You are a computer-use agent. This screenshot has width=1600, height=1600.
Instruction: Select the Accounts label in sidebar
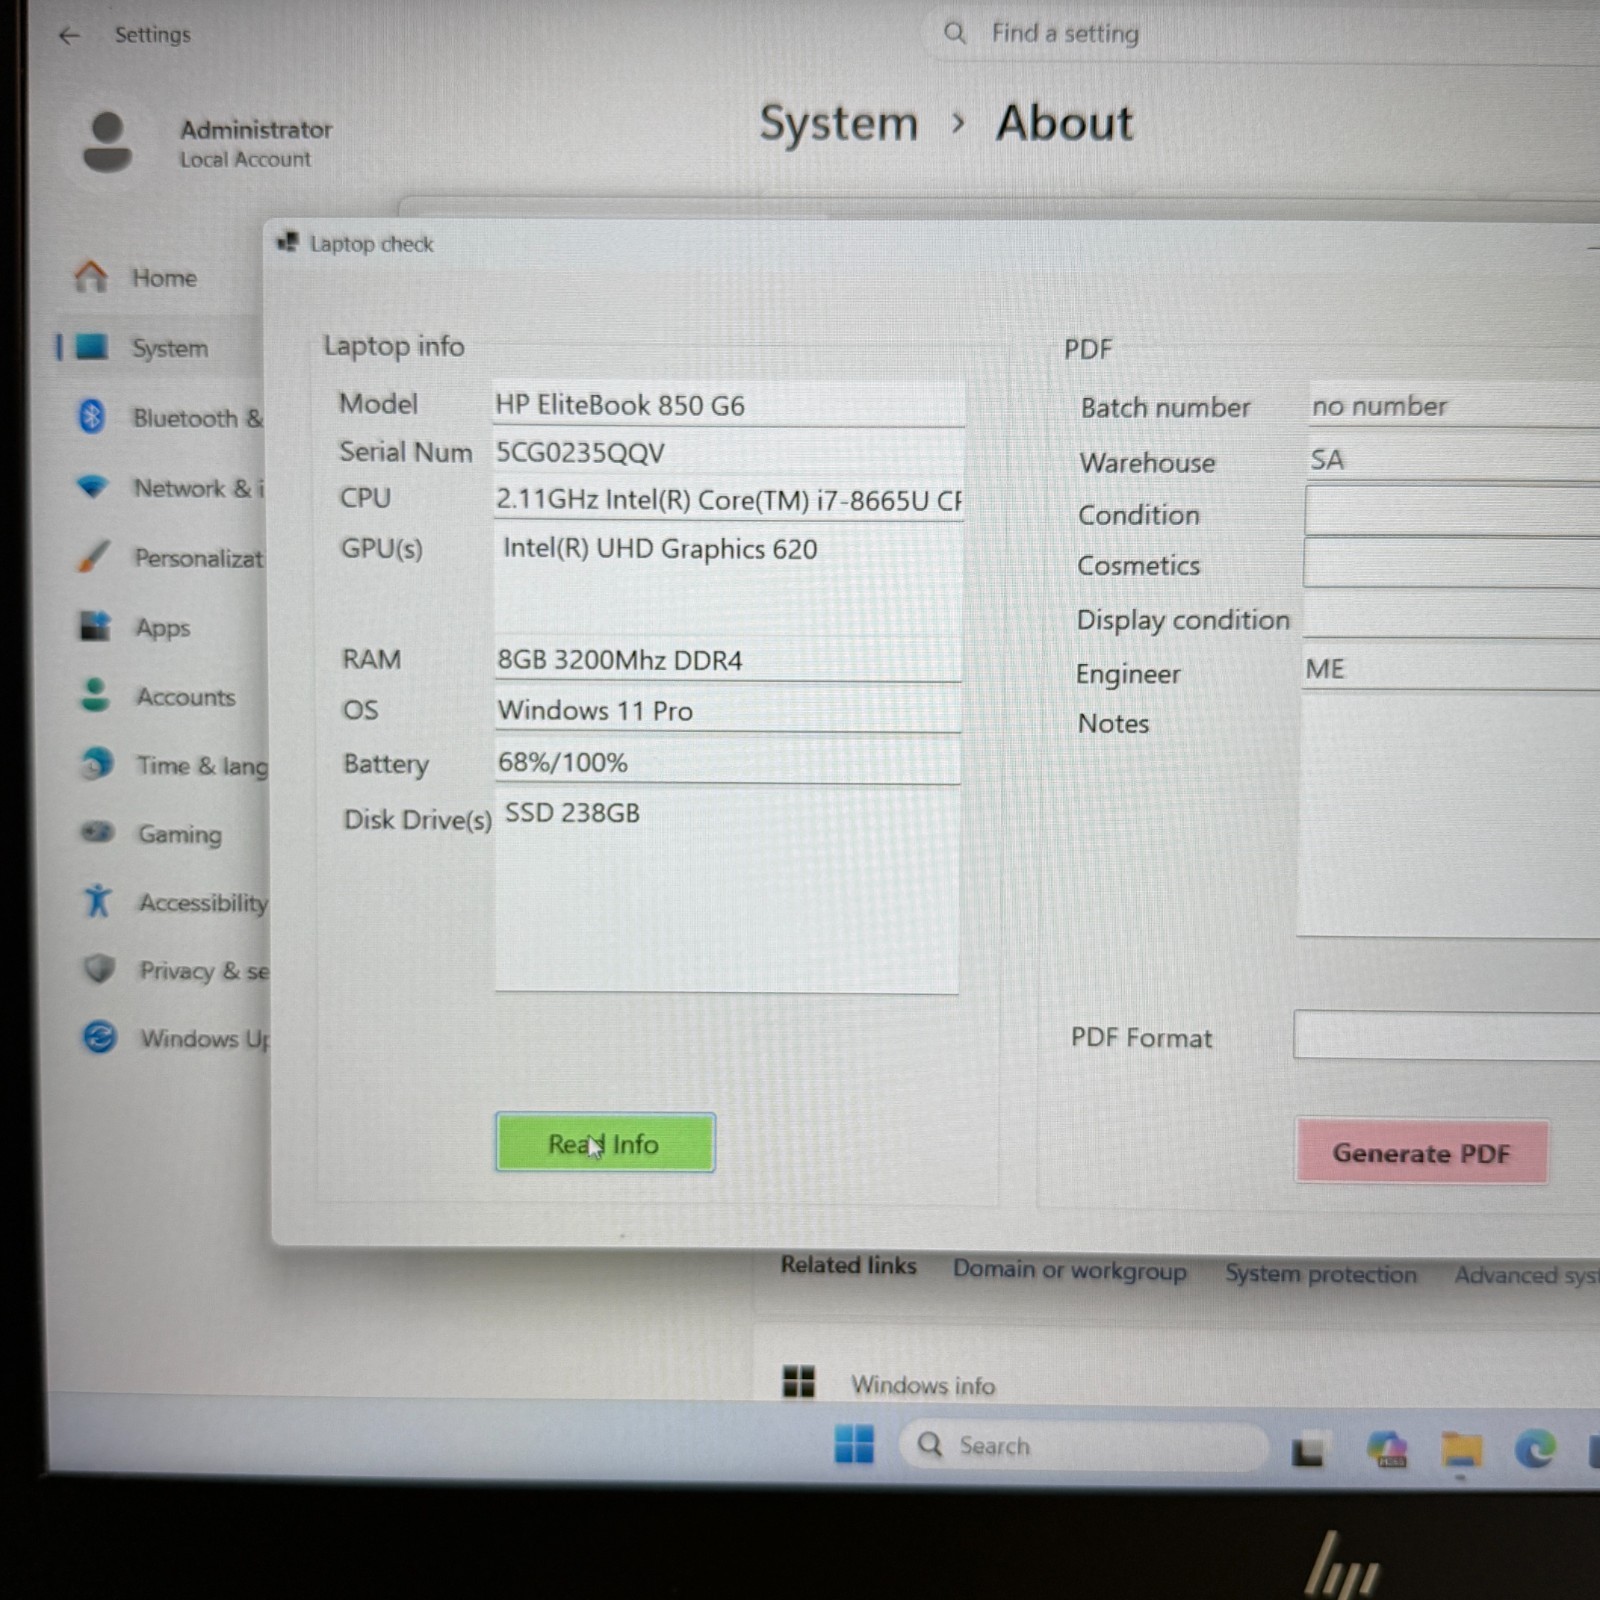click(x=186, y=697)
